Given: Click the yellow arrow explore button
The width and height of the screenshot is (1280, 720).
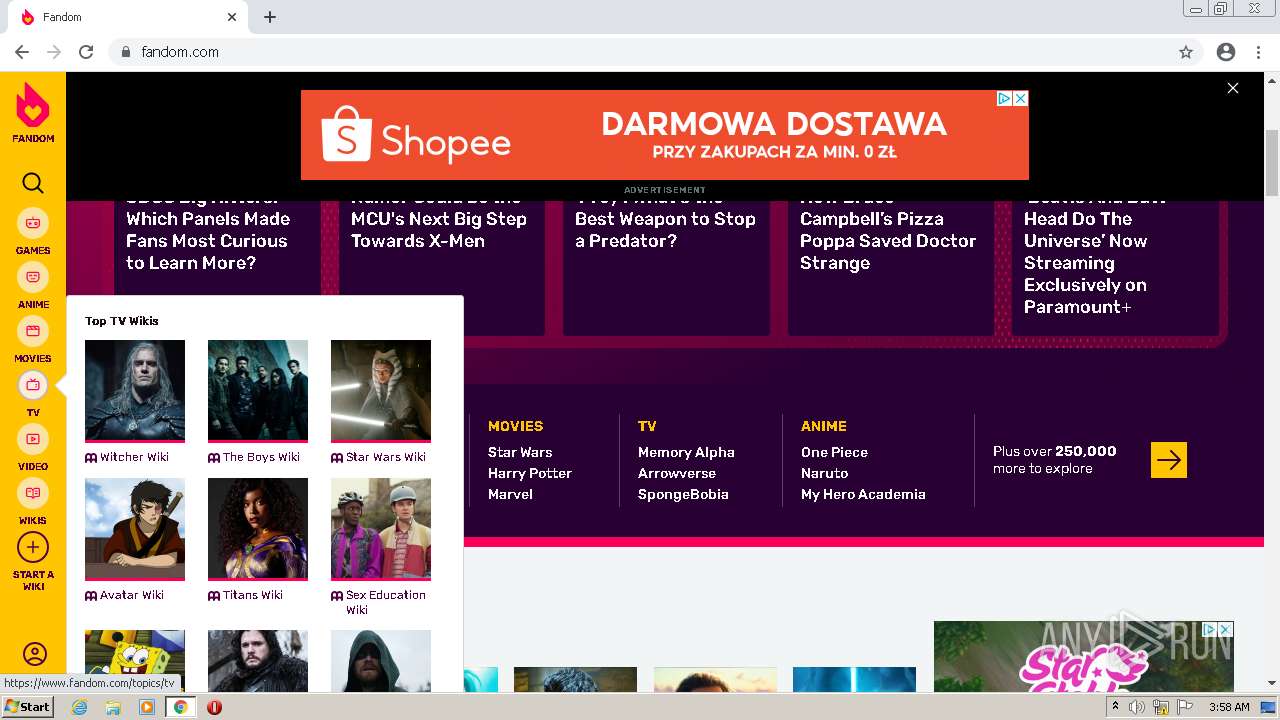Looking at the screenshot, I should point(1169,460).
